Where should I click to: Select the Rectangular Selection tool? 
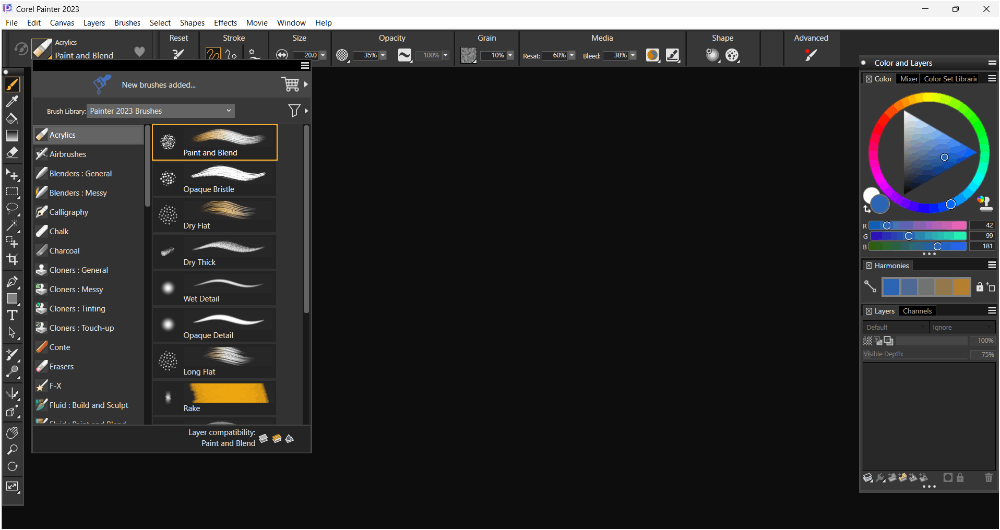click(x=12, y=191)
